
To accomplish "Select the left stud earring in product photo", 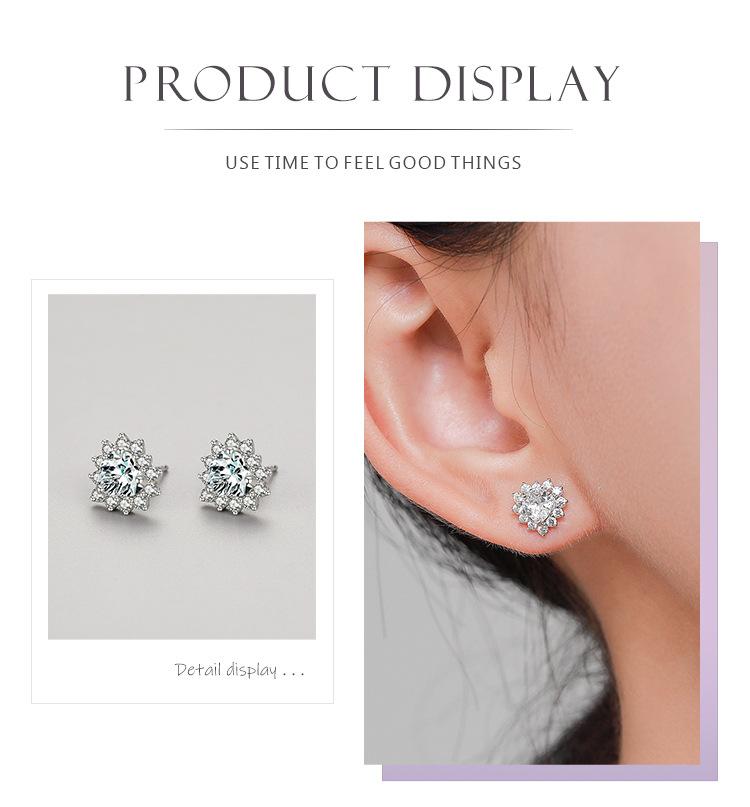I will 124,474.
